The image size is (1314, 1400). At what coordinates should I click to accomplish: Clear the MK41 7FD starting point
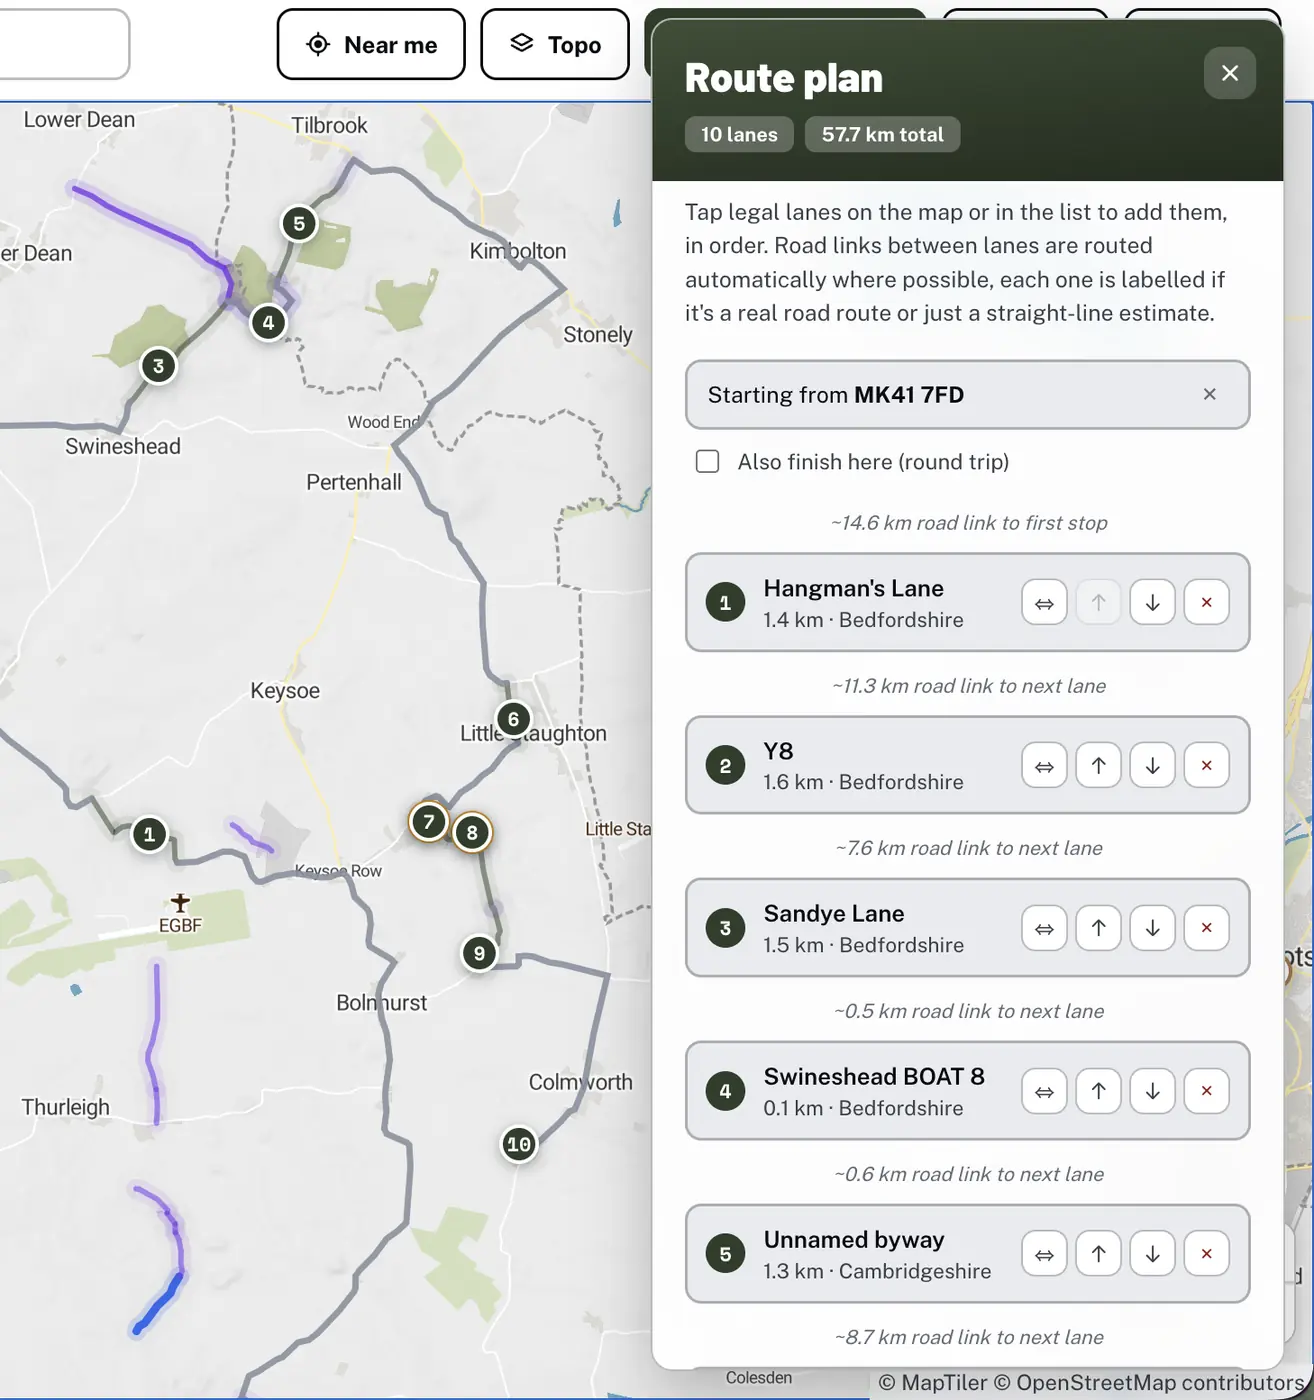coord(1209,395)
